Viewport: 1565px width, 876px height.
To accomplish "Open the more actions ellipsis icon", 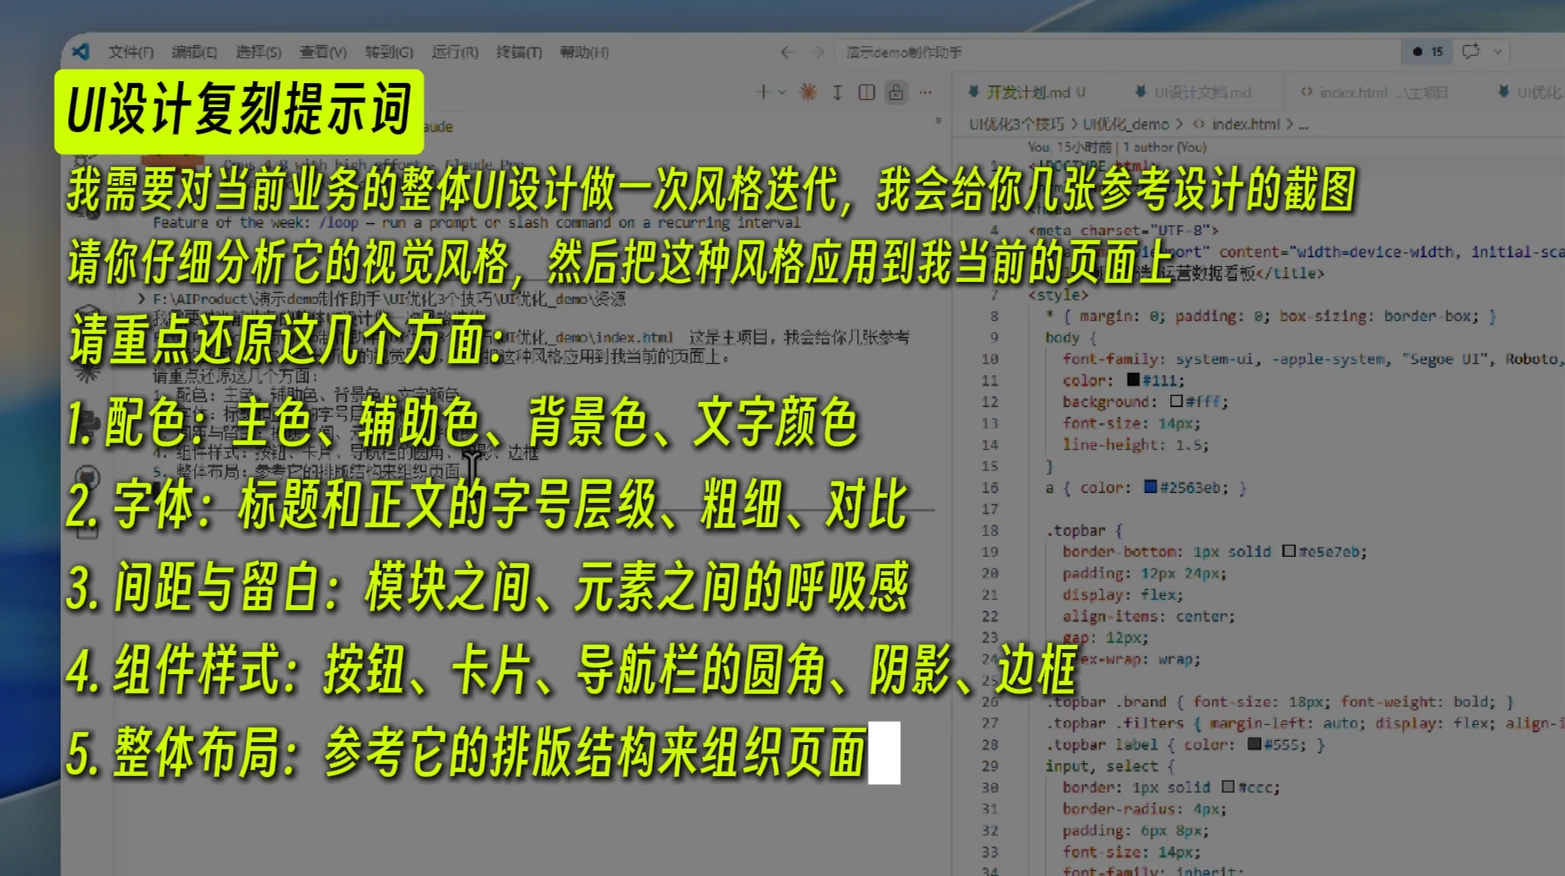I will tap(926, 92).
